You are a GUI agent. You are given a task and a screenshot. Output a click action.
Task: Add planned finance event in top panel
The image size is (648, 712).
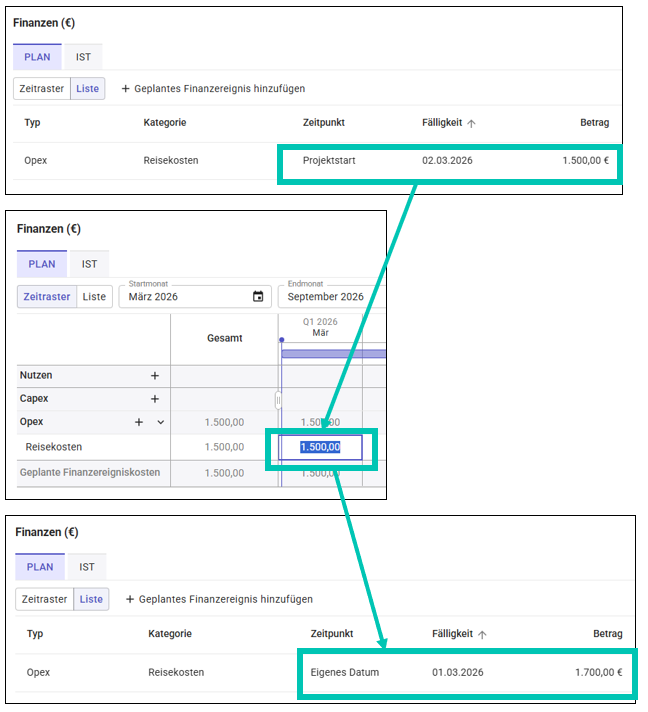tap(212, 89)
